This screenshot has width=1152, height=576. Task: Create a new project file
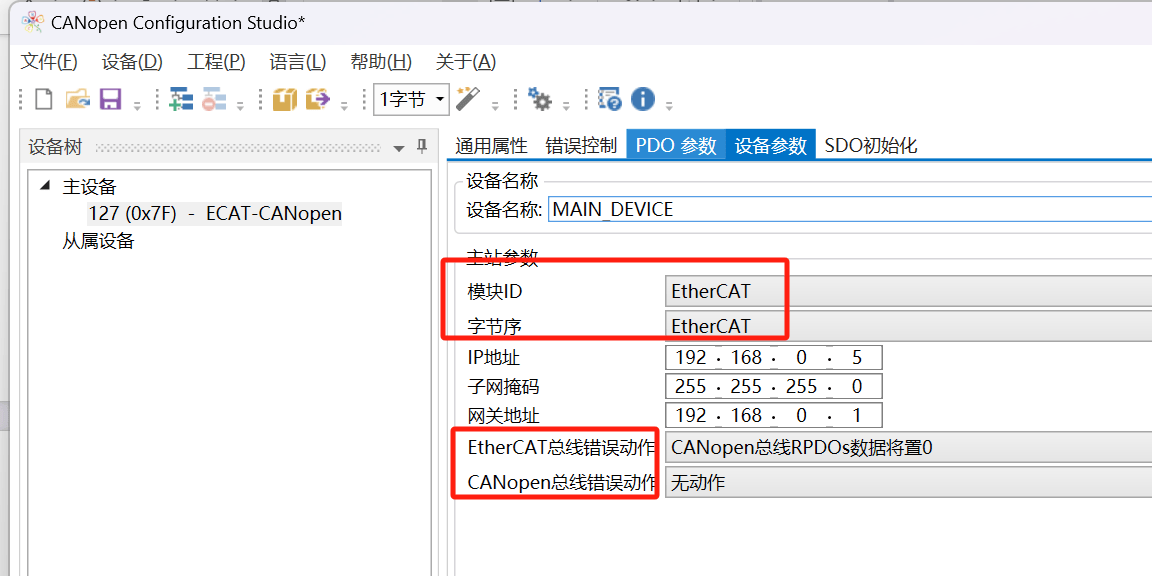tap(43, 99)
